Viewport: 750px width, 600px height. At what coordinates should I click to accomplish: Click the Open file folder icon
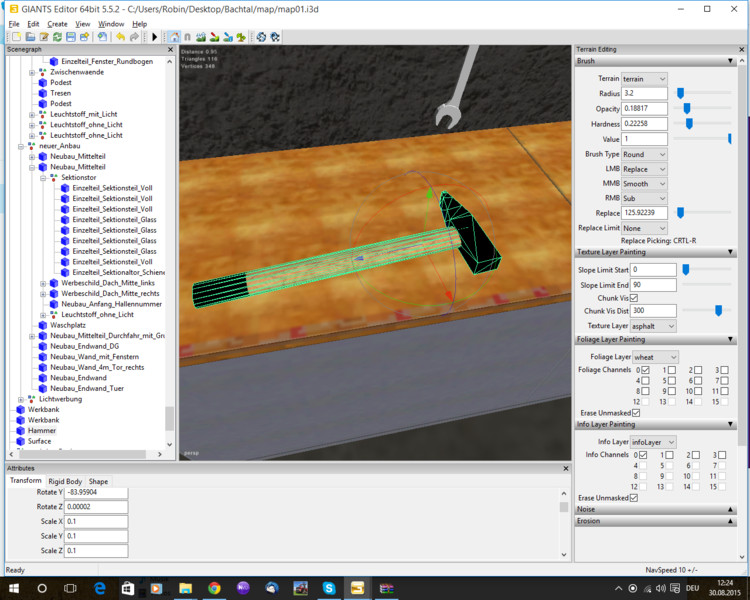[29, 37]
